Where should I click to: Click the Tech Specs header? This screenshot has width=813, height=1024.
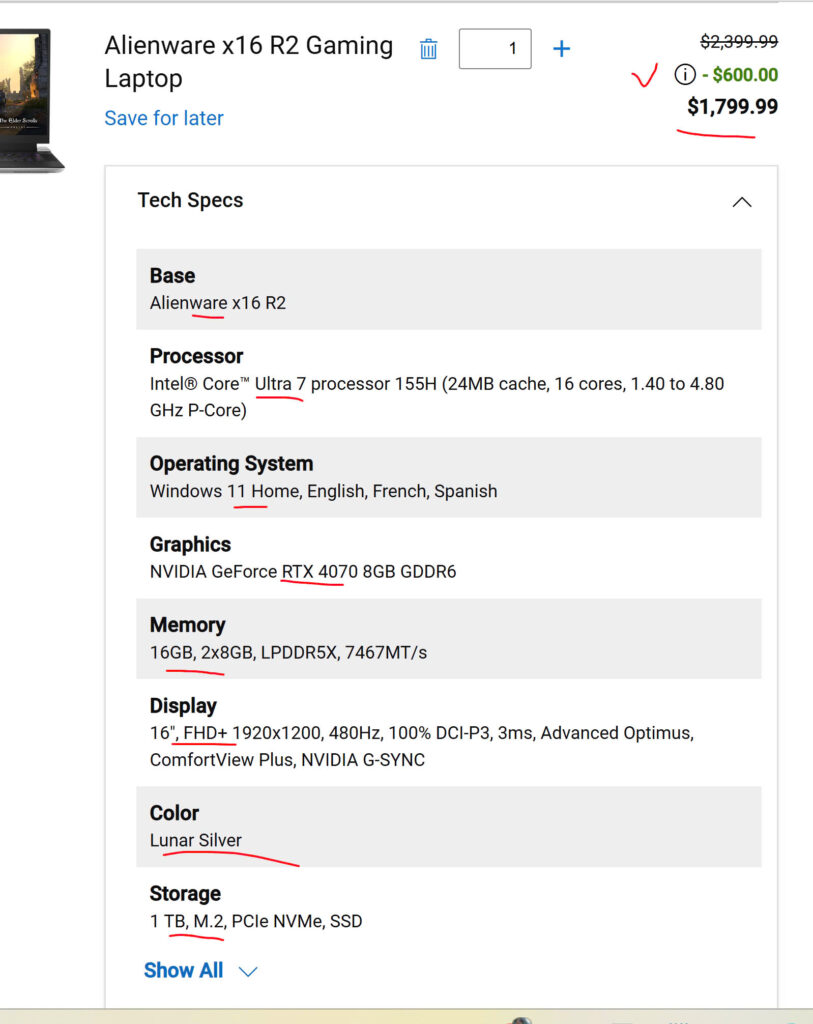tap(190, 200)
